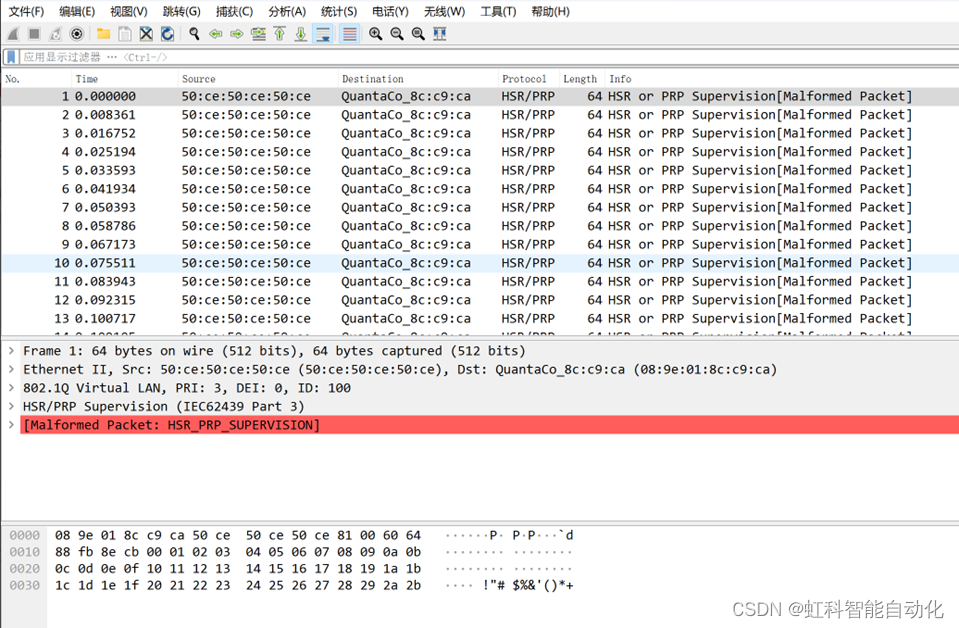The height and width of the screenshot is (628, 959).
Task: Select packet 1 at time 0.000000
Action: 480,96
